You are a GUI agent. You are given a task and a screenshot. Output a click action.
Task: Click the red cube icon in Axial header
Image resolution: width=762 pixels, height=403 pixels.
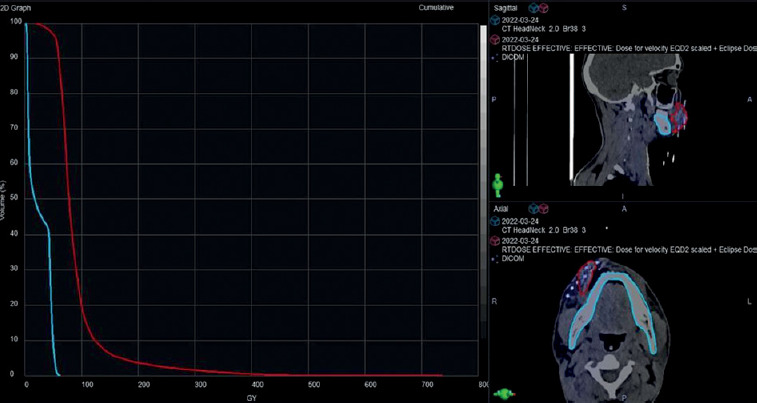(544, 209)
